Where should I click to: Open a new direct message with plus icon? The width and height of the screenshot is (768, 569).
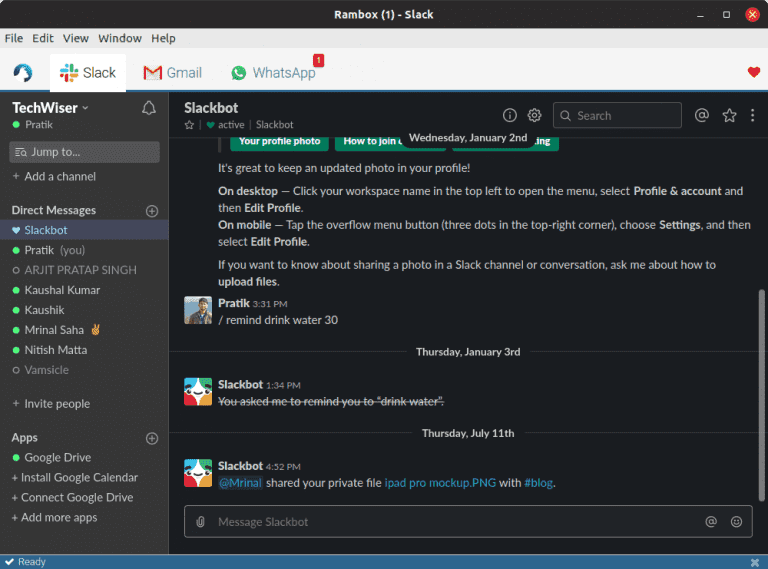click(x=152, y=211)
